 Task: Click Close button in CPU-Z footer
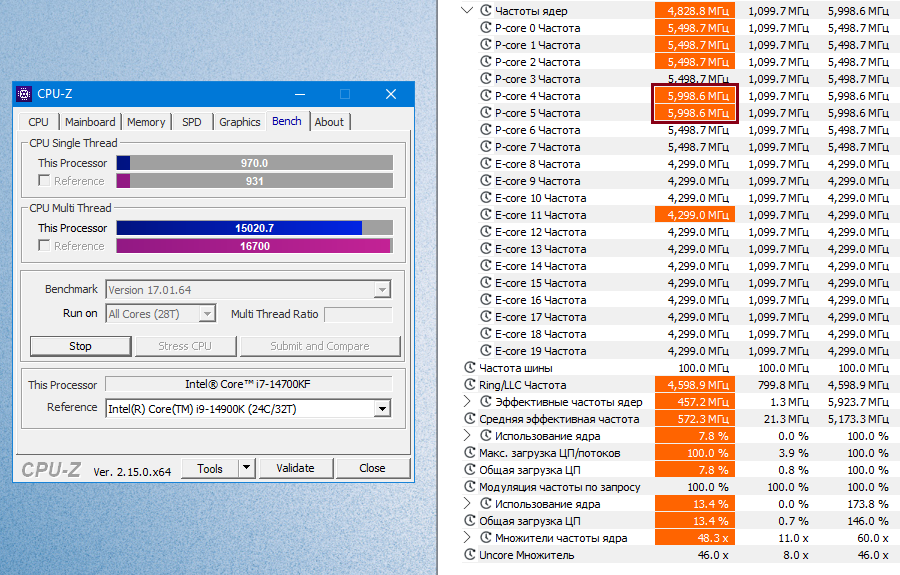373,468
